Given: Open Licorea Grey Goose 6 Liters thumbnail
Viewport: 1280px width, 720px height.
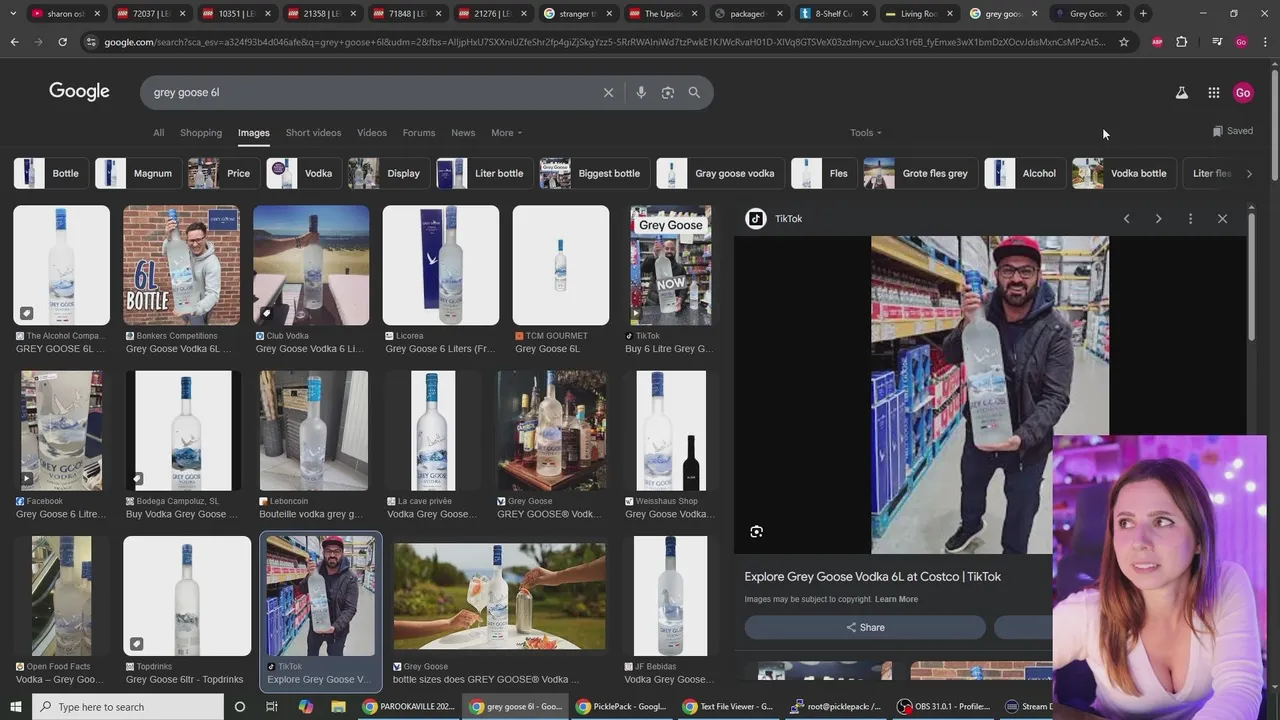Looking at the screenshot, I should [441, 265].
